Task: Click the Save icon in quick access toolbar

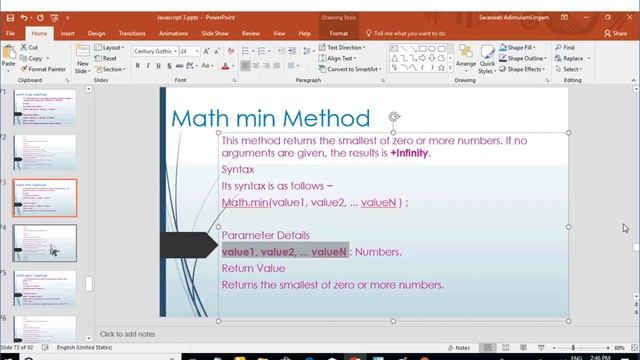Action: point(10,18)
